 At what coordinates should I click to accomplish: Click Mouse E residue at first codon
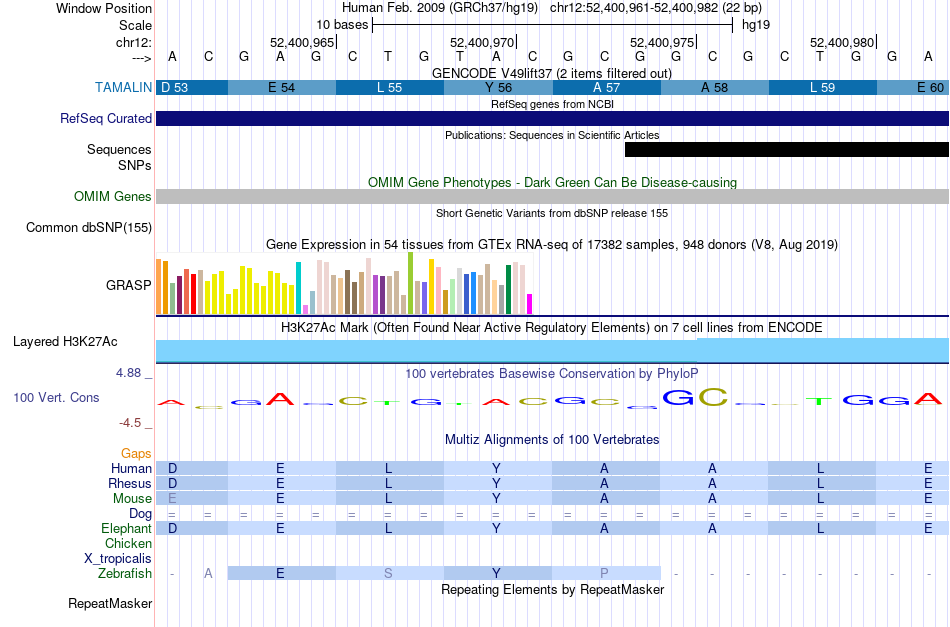click(x=172, y=499)
